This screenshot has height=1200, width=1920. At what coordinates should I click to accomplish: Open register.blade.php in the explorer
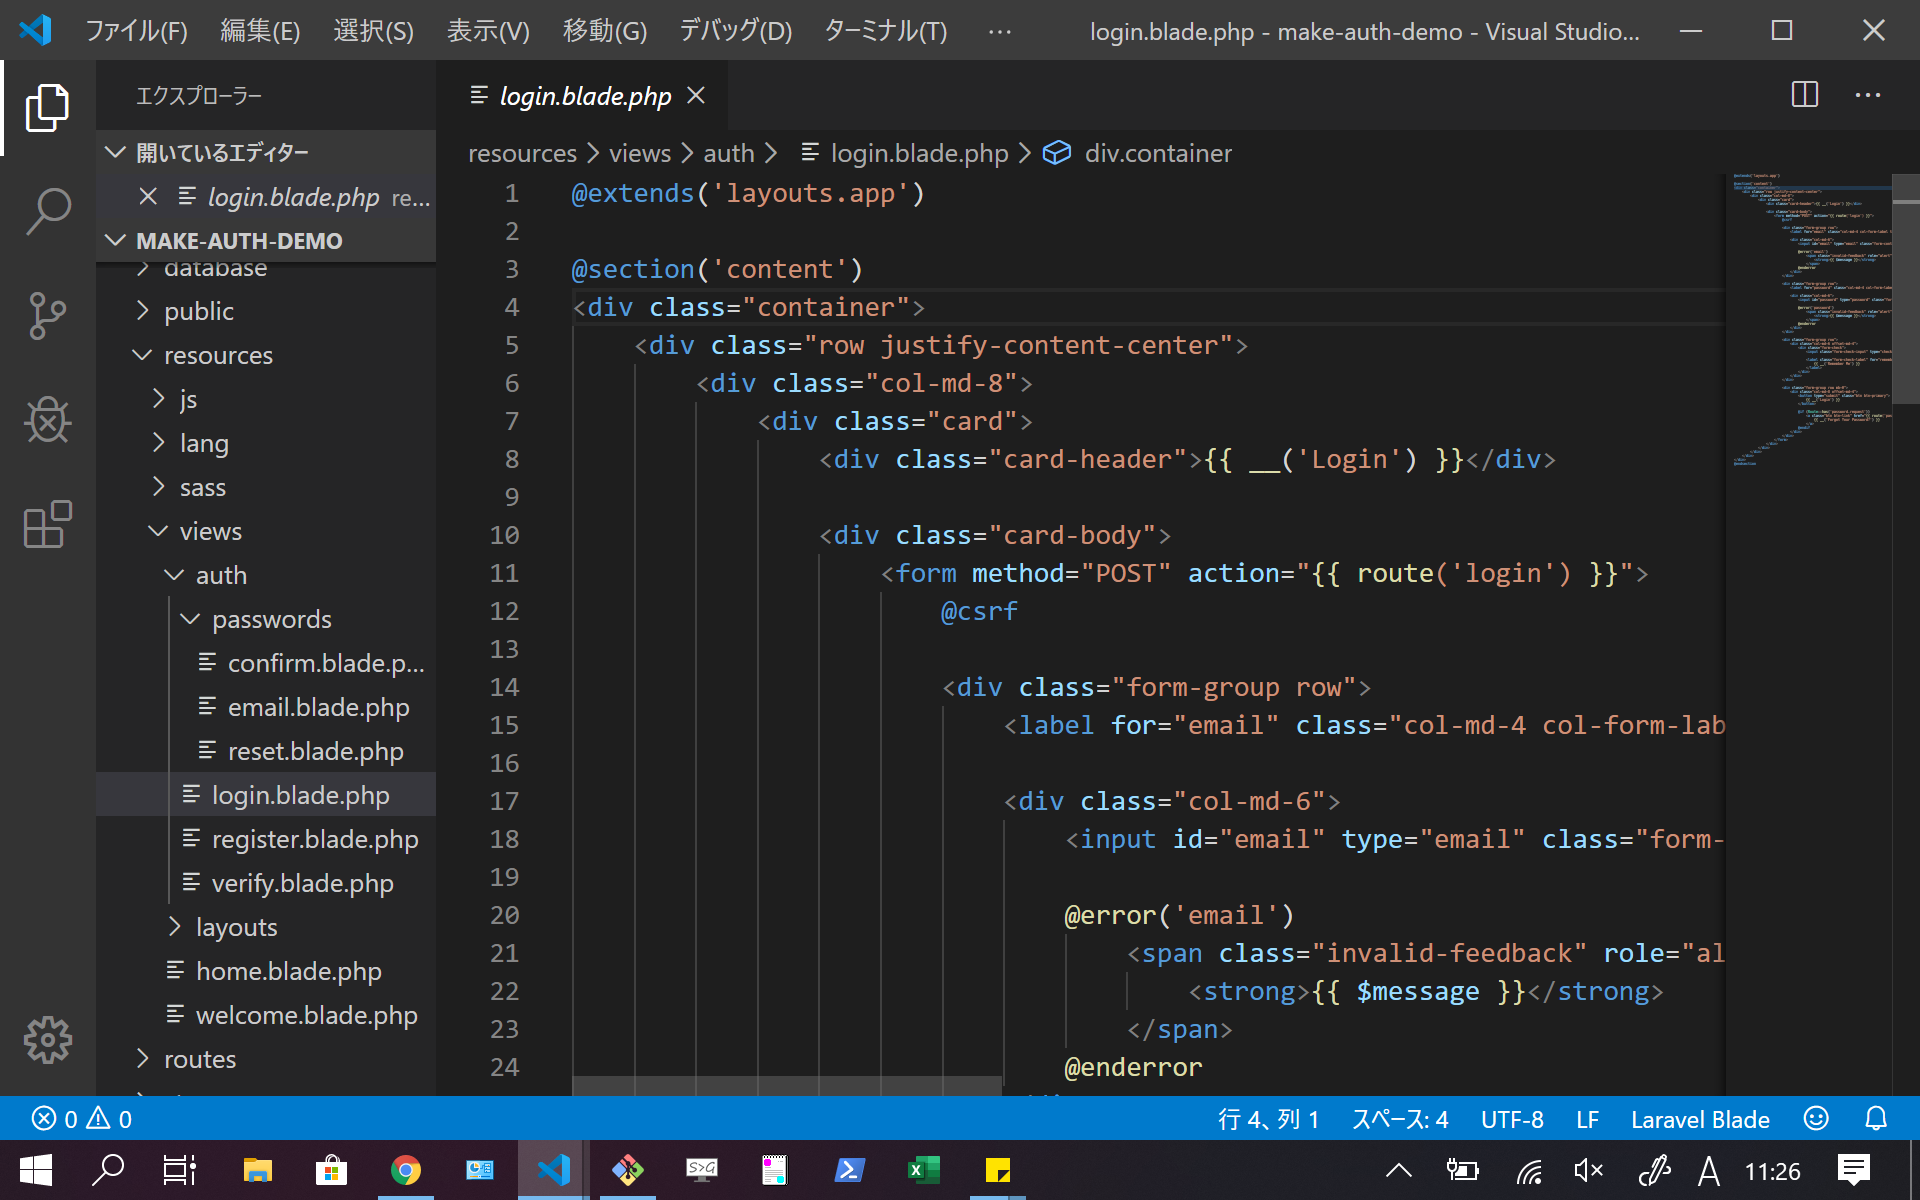314,839
